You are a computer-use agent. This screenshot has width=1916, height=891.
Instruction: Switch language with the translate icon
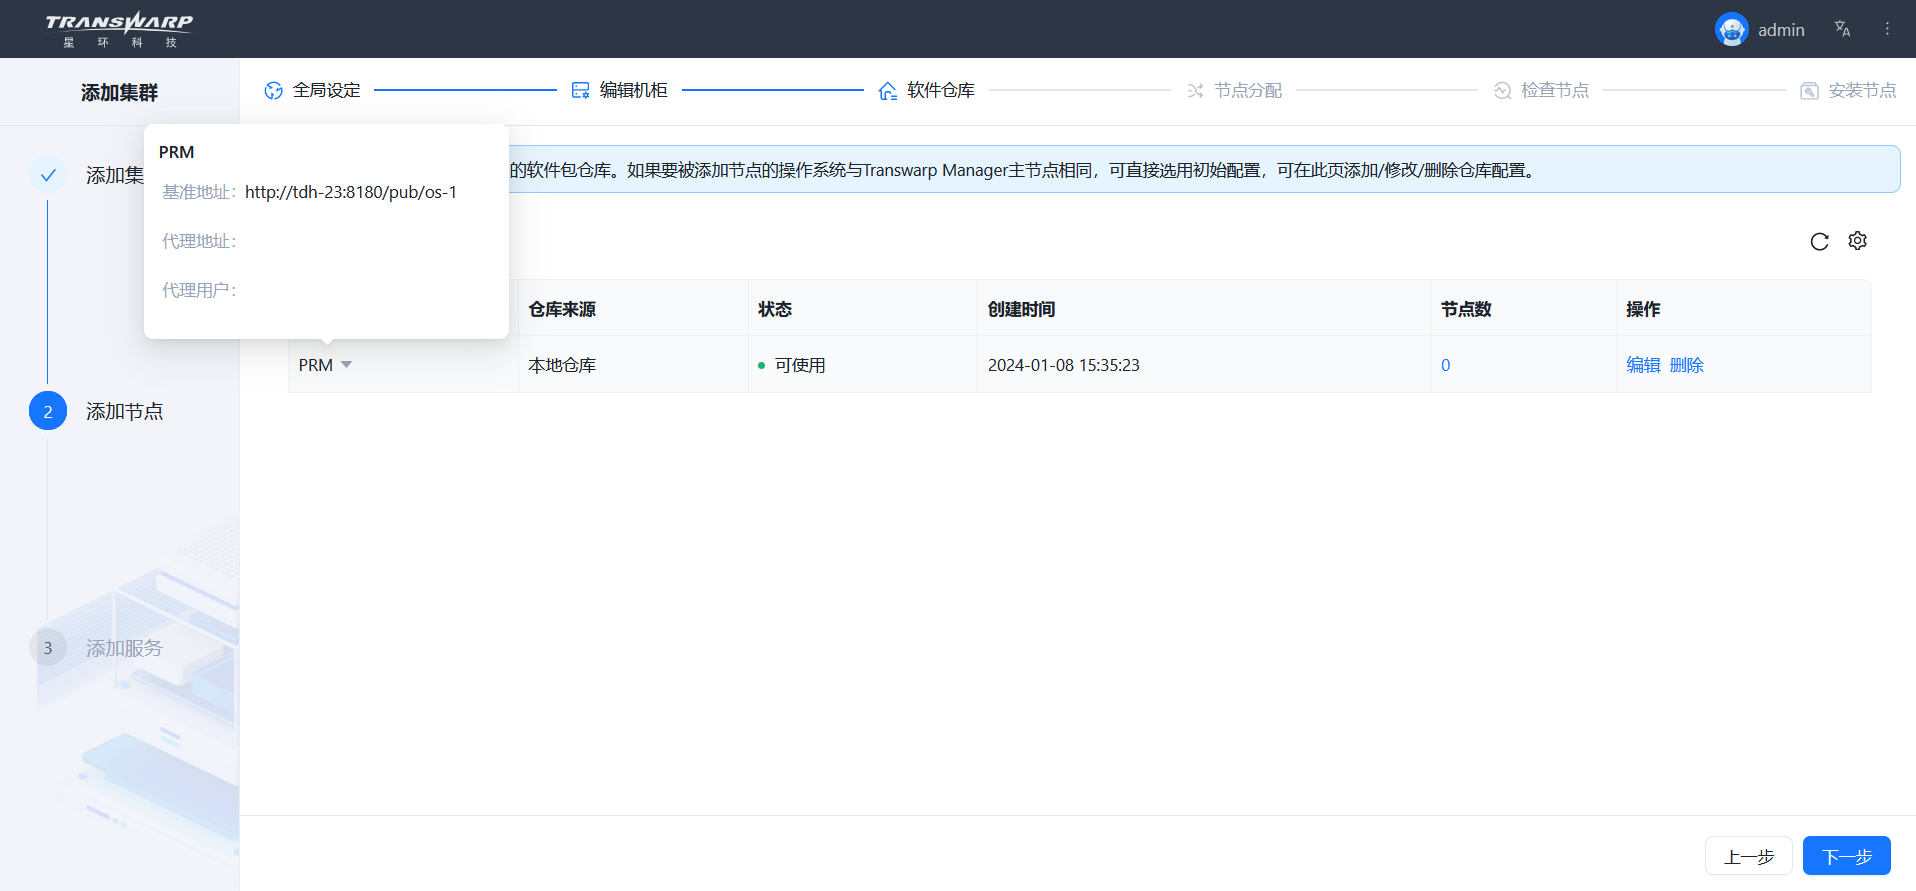(x=1842, y=29)
